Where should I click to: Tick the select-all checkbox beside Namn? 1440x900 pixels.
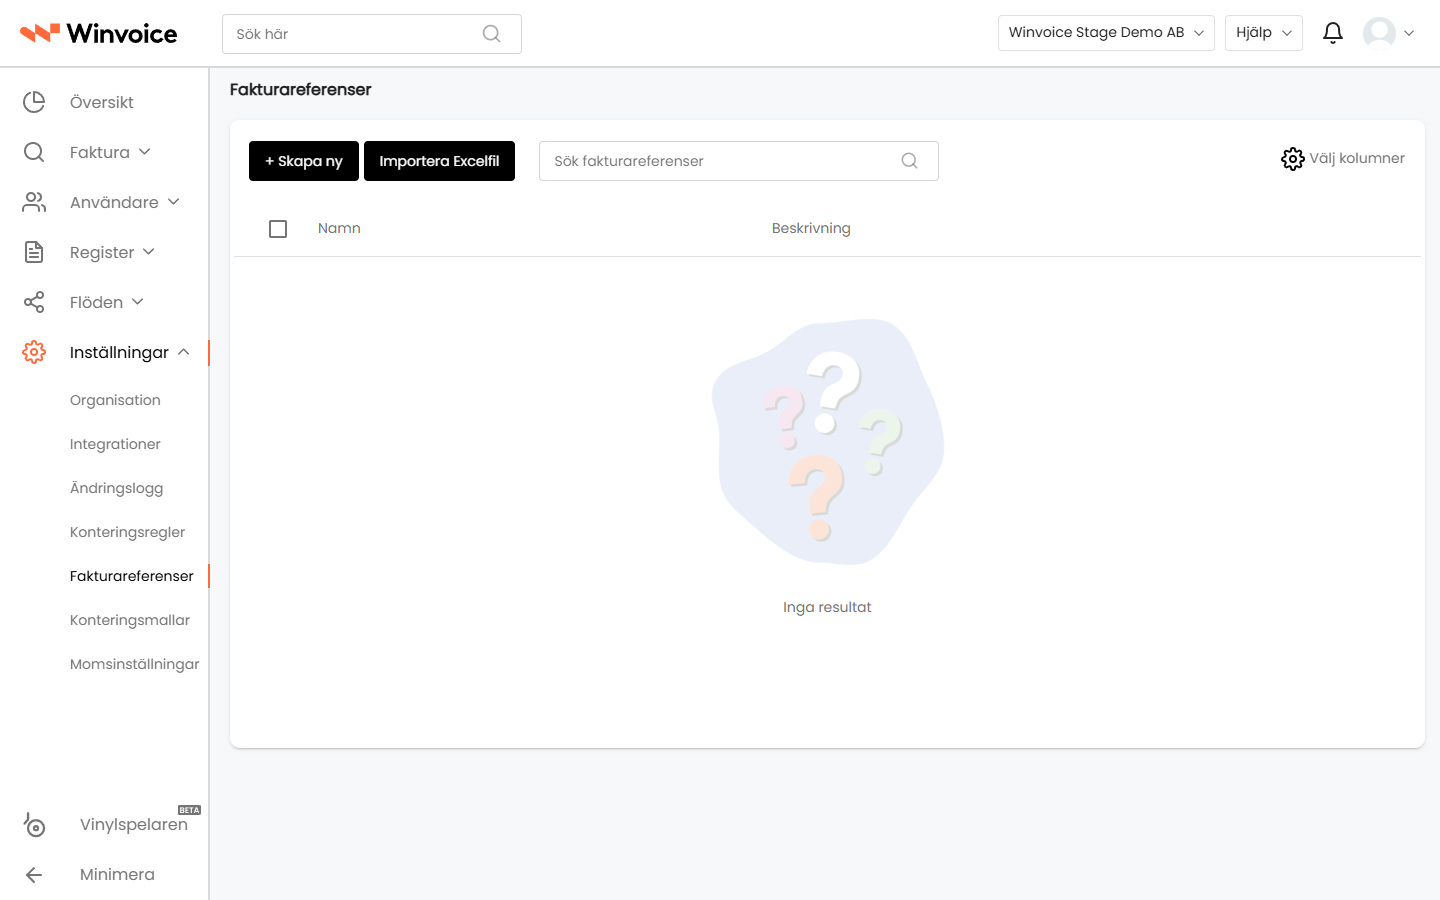click(278, 229)
